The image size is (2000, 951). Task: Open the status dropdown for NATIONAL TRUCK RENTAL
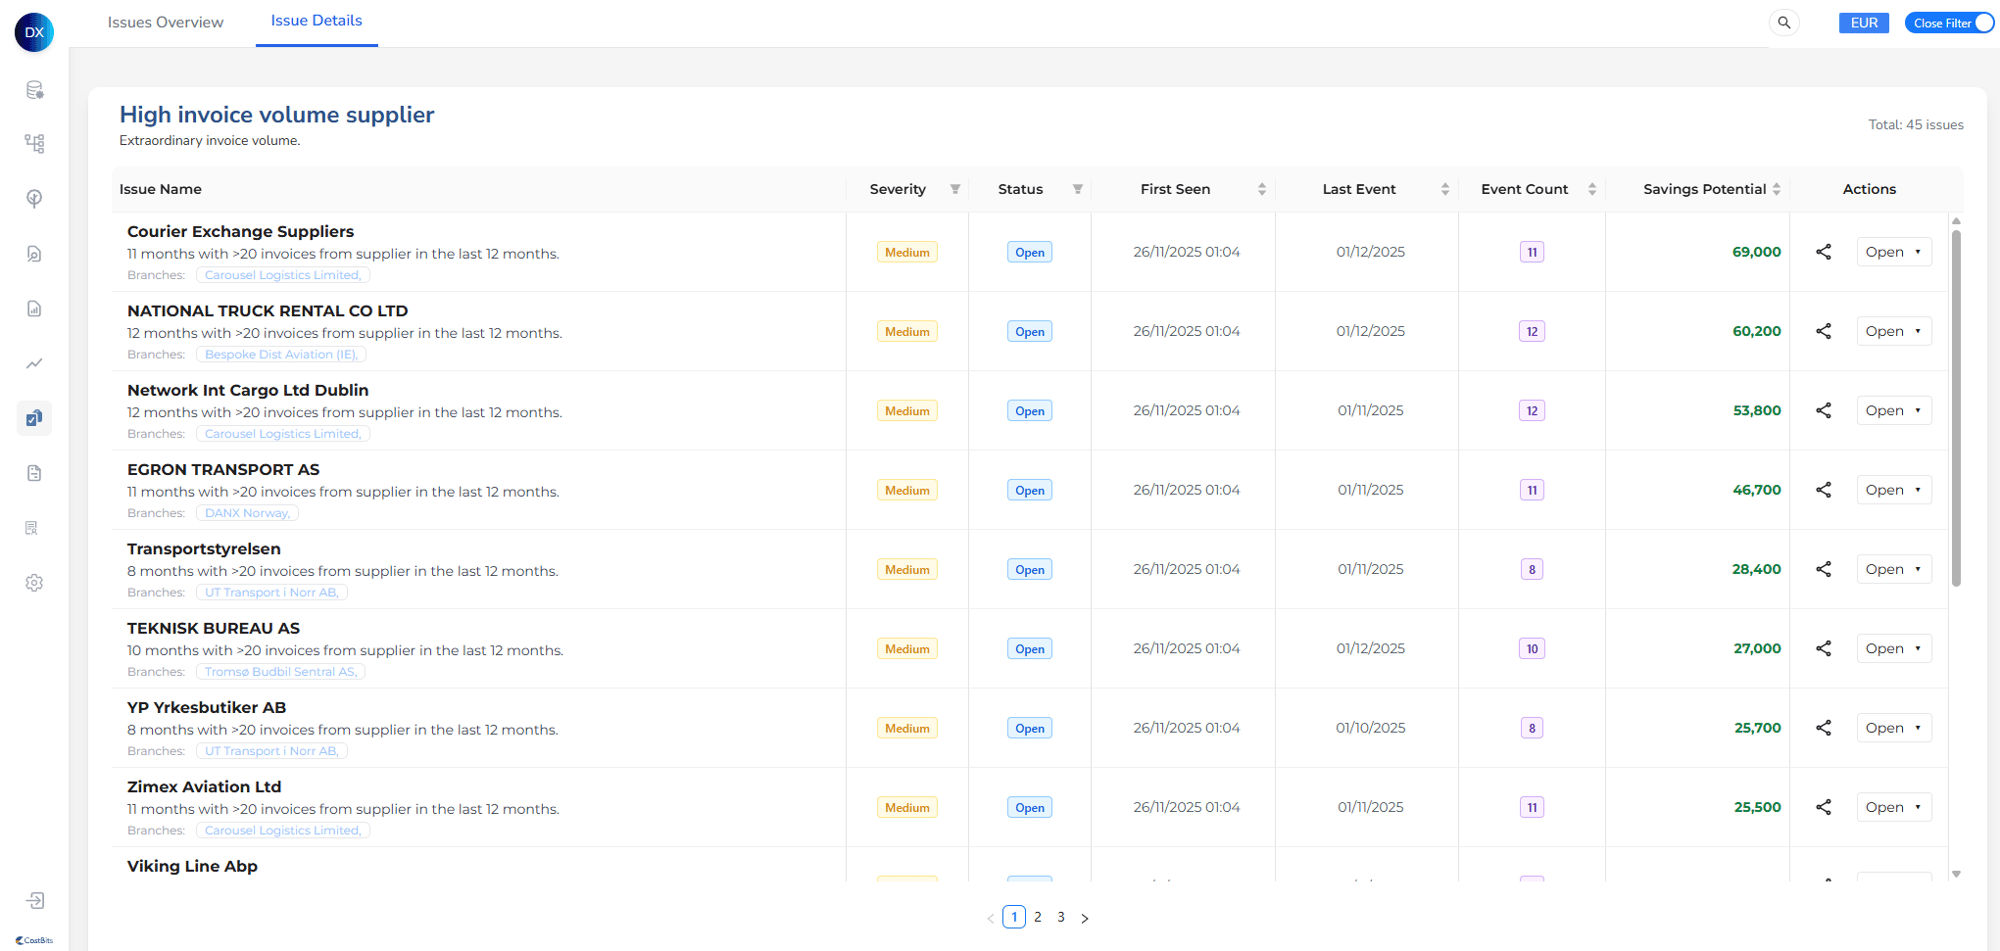tap(1893, 332)
